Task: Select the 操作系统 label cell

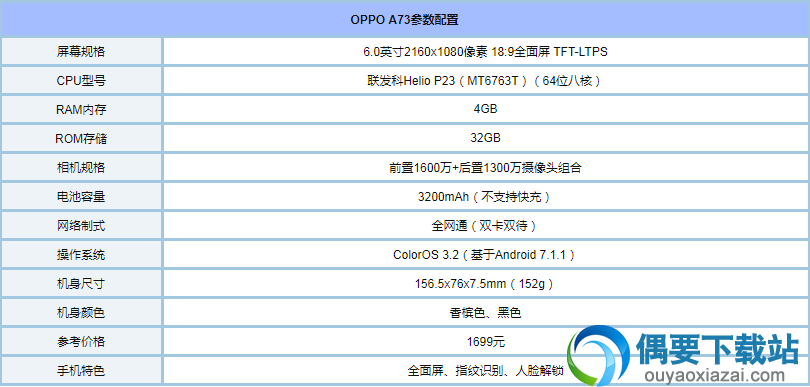Action: 82,254
